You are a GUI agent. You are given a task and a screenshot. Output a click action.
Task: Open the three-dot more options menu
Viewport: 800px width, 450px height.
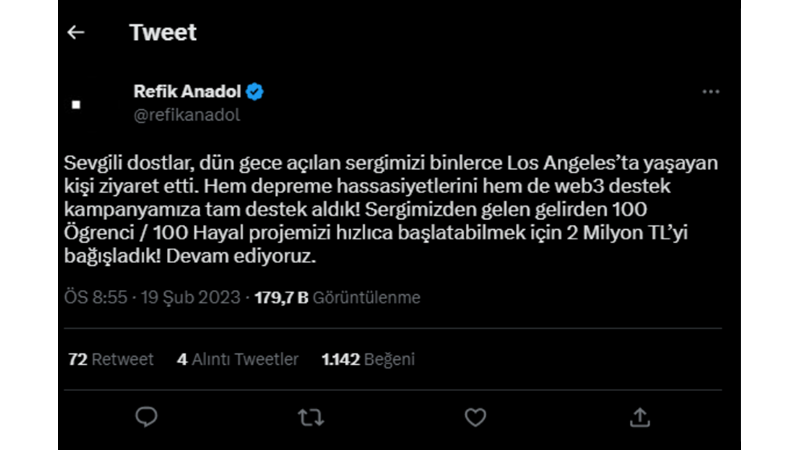pyautogui.click(x=710, y=92)
